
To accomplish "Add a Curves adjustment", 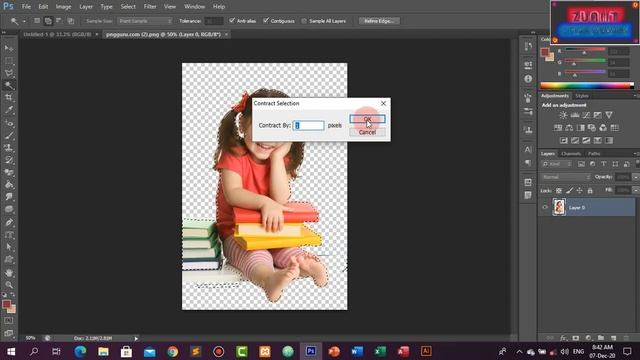I will 586,115.
